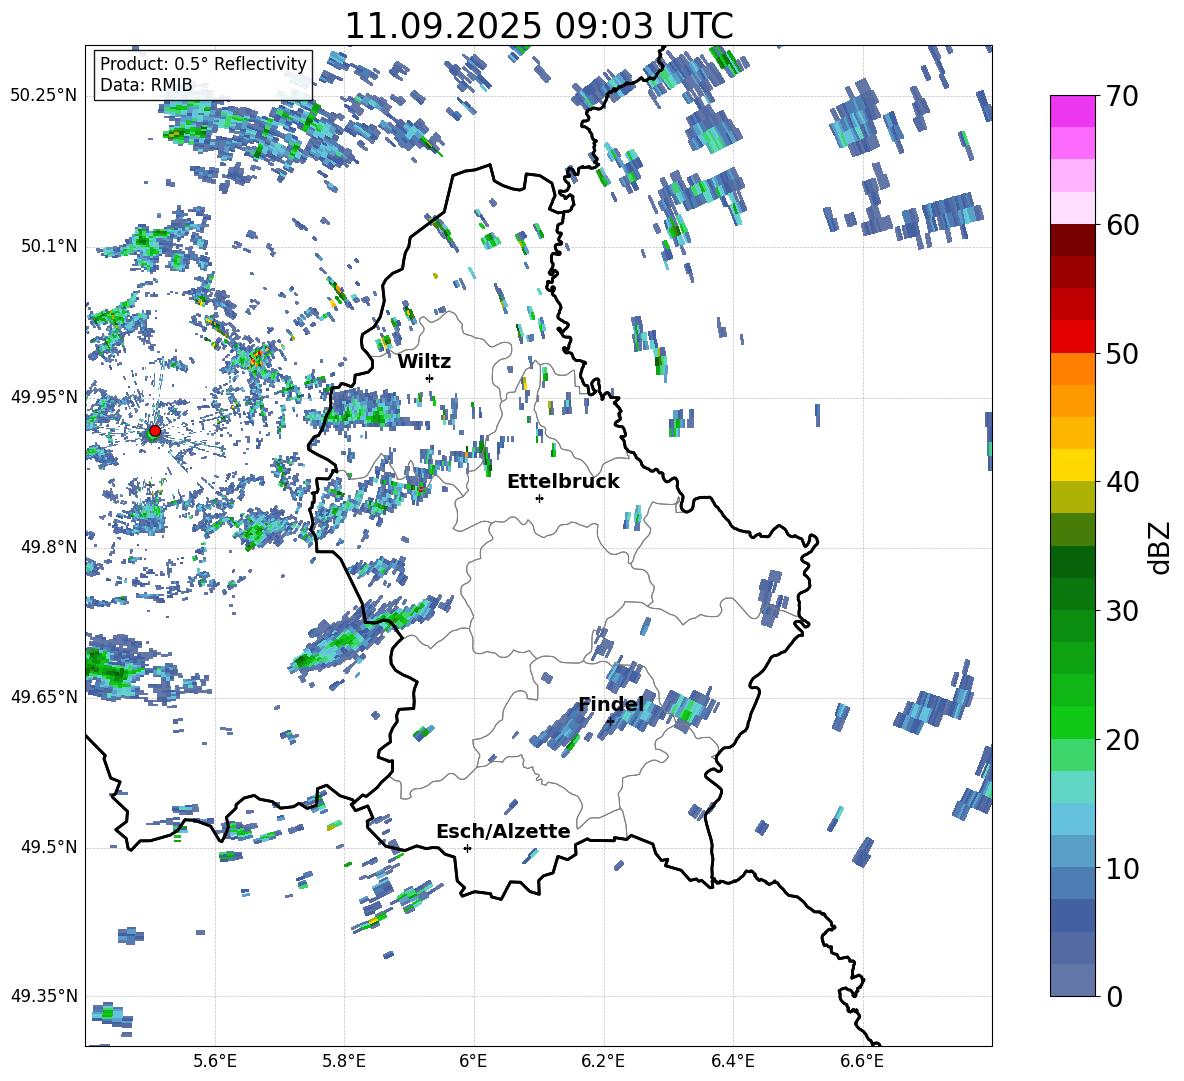Click the title 11.09.2025 09:03 UTC
Viewport: 1184px width, 1081px height.
[539, 26]
